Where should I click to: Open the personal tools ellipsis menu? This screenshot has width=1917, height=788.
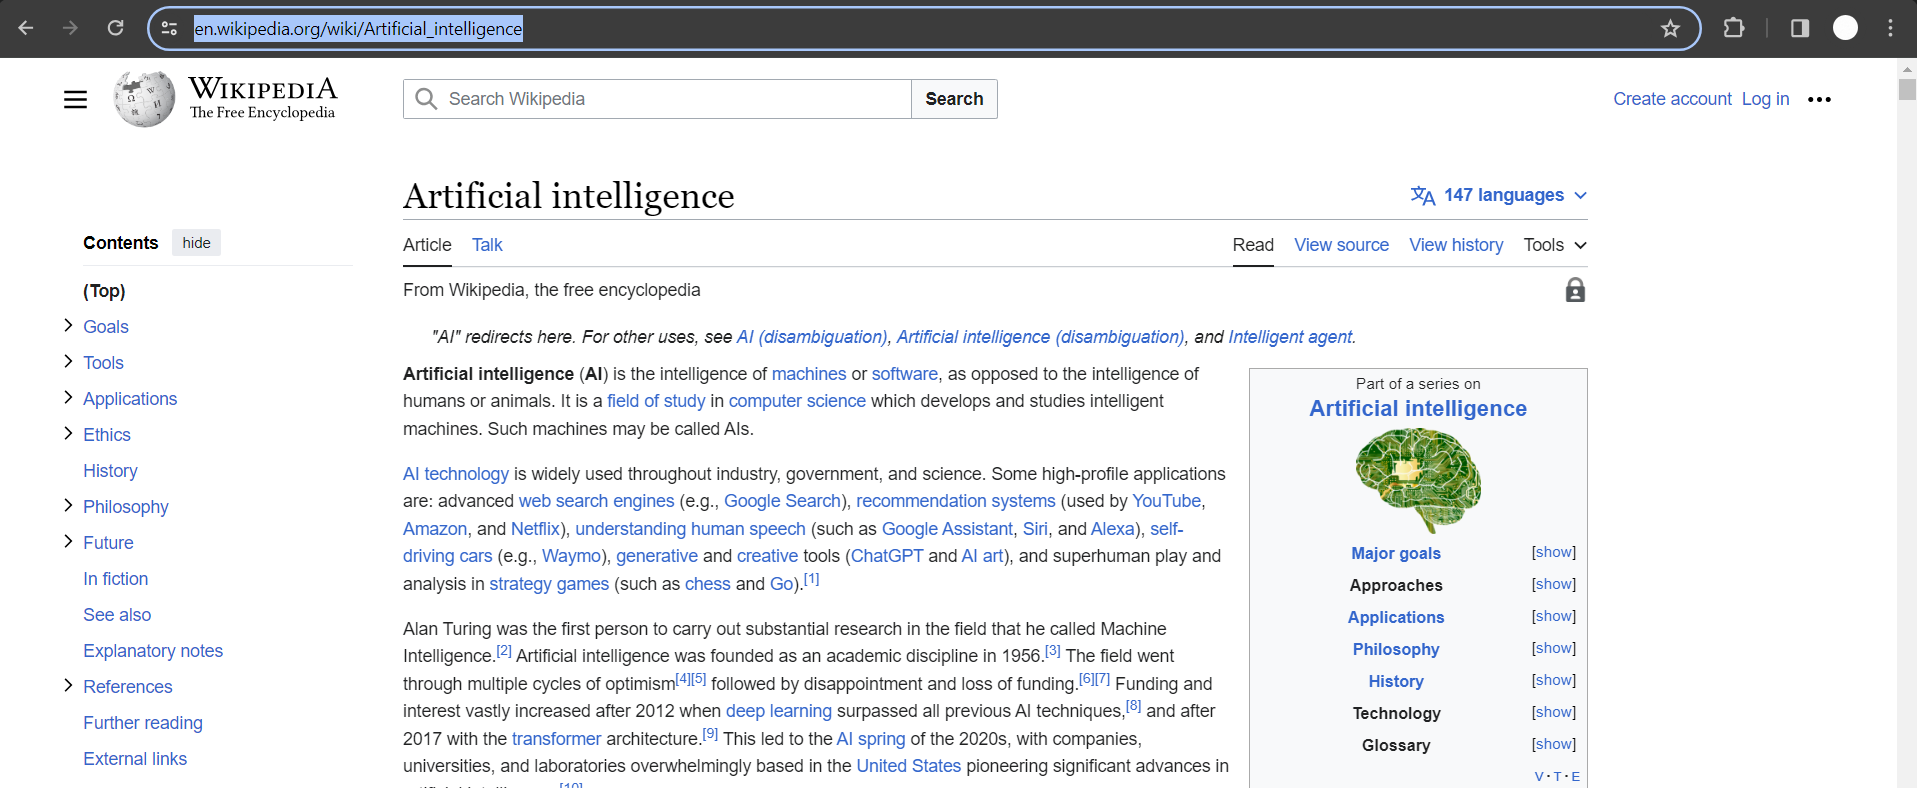(x=1819, y=99)
